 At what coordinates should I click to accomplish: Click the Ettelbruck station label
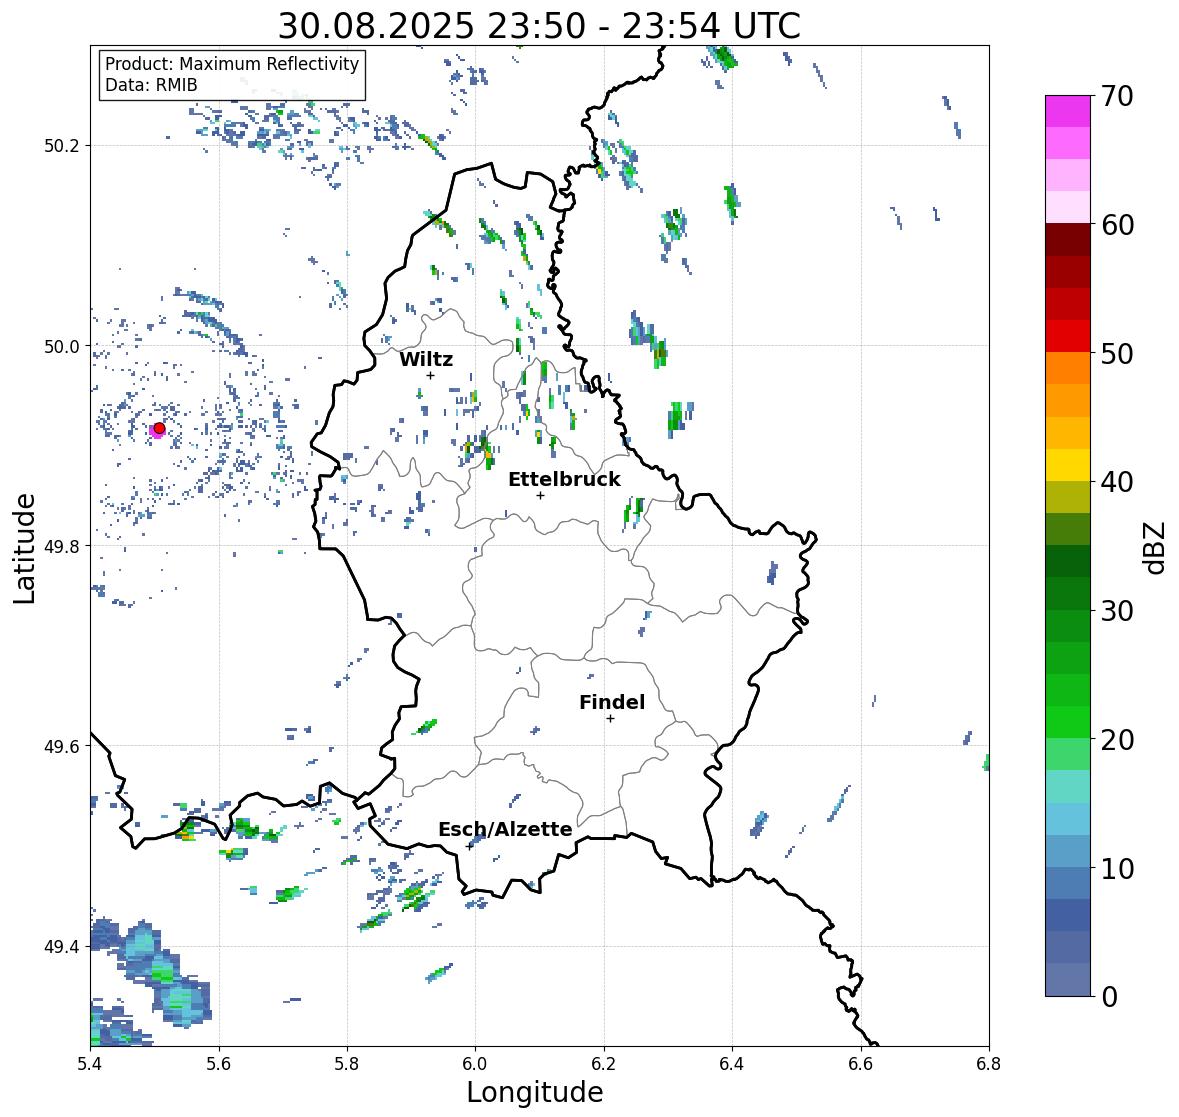pyautogui.click(x=564, y=479)
